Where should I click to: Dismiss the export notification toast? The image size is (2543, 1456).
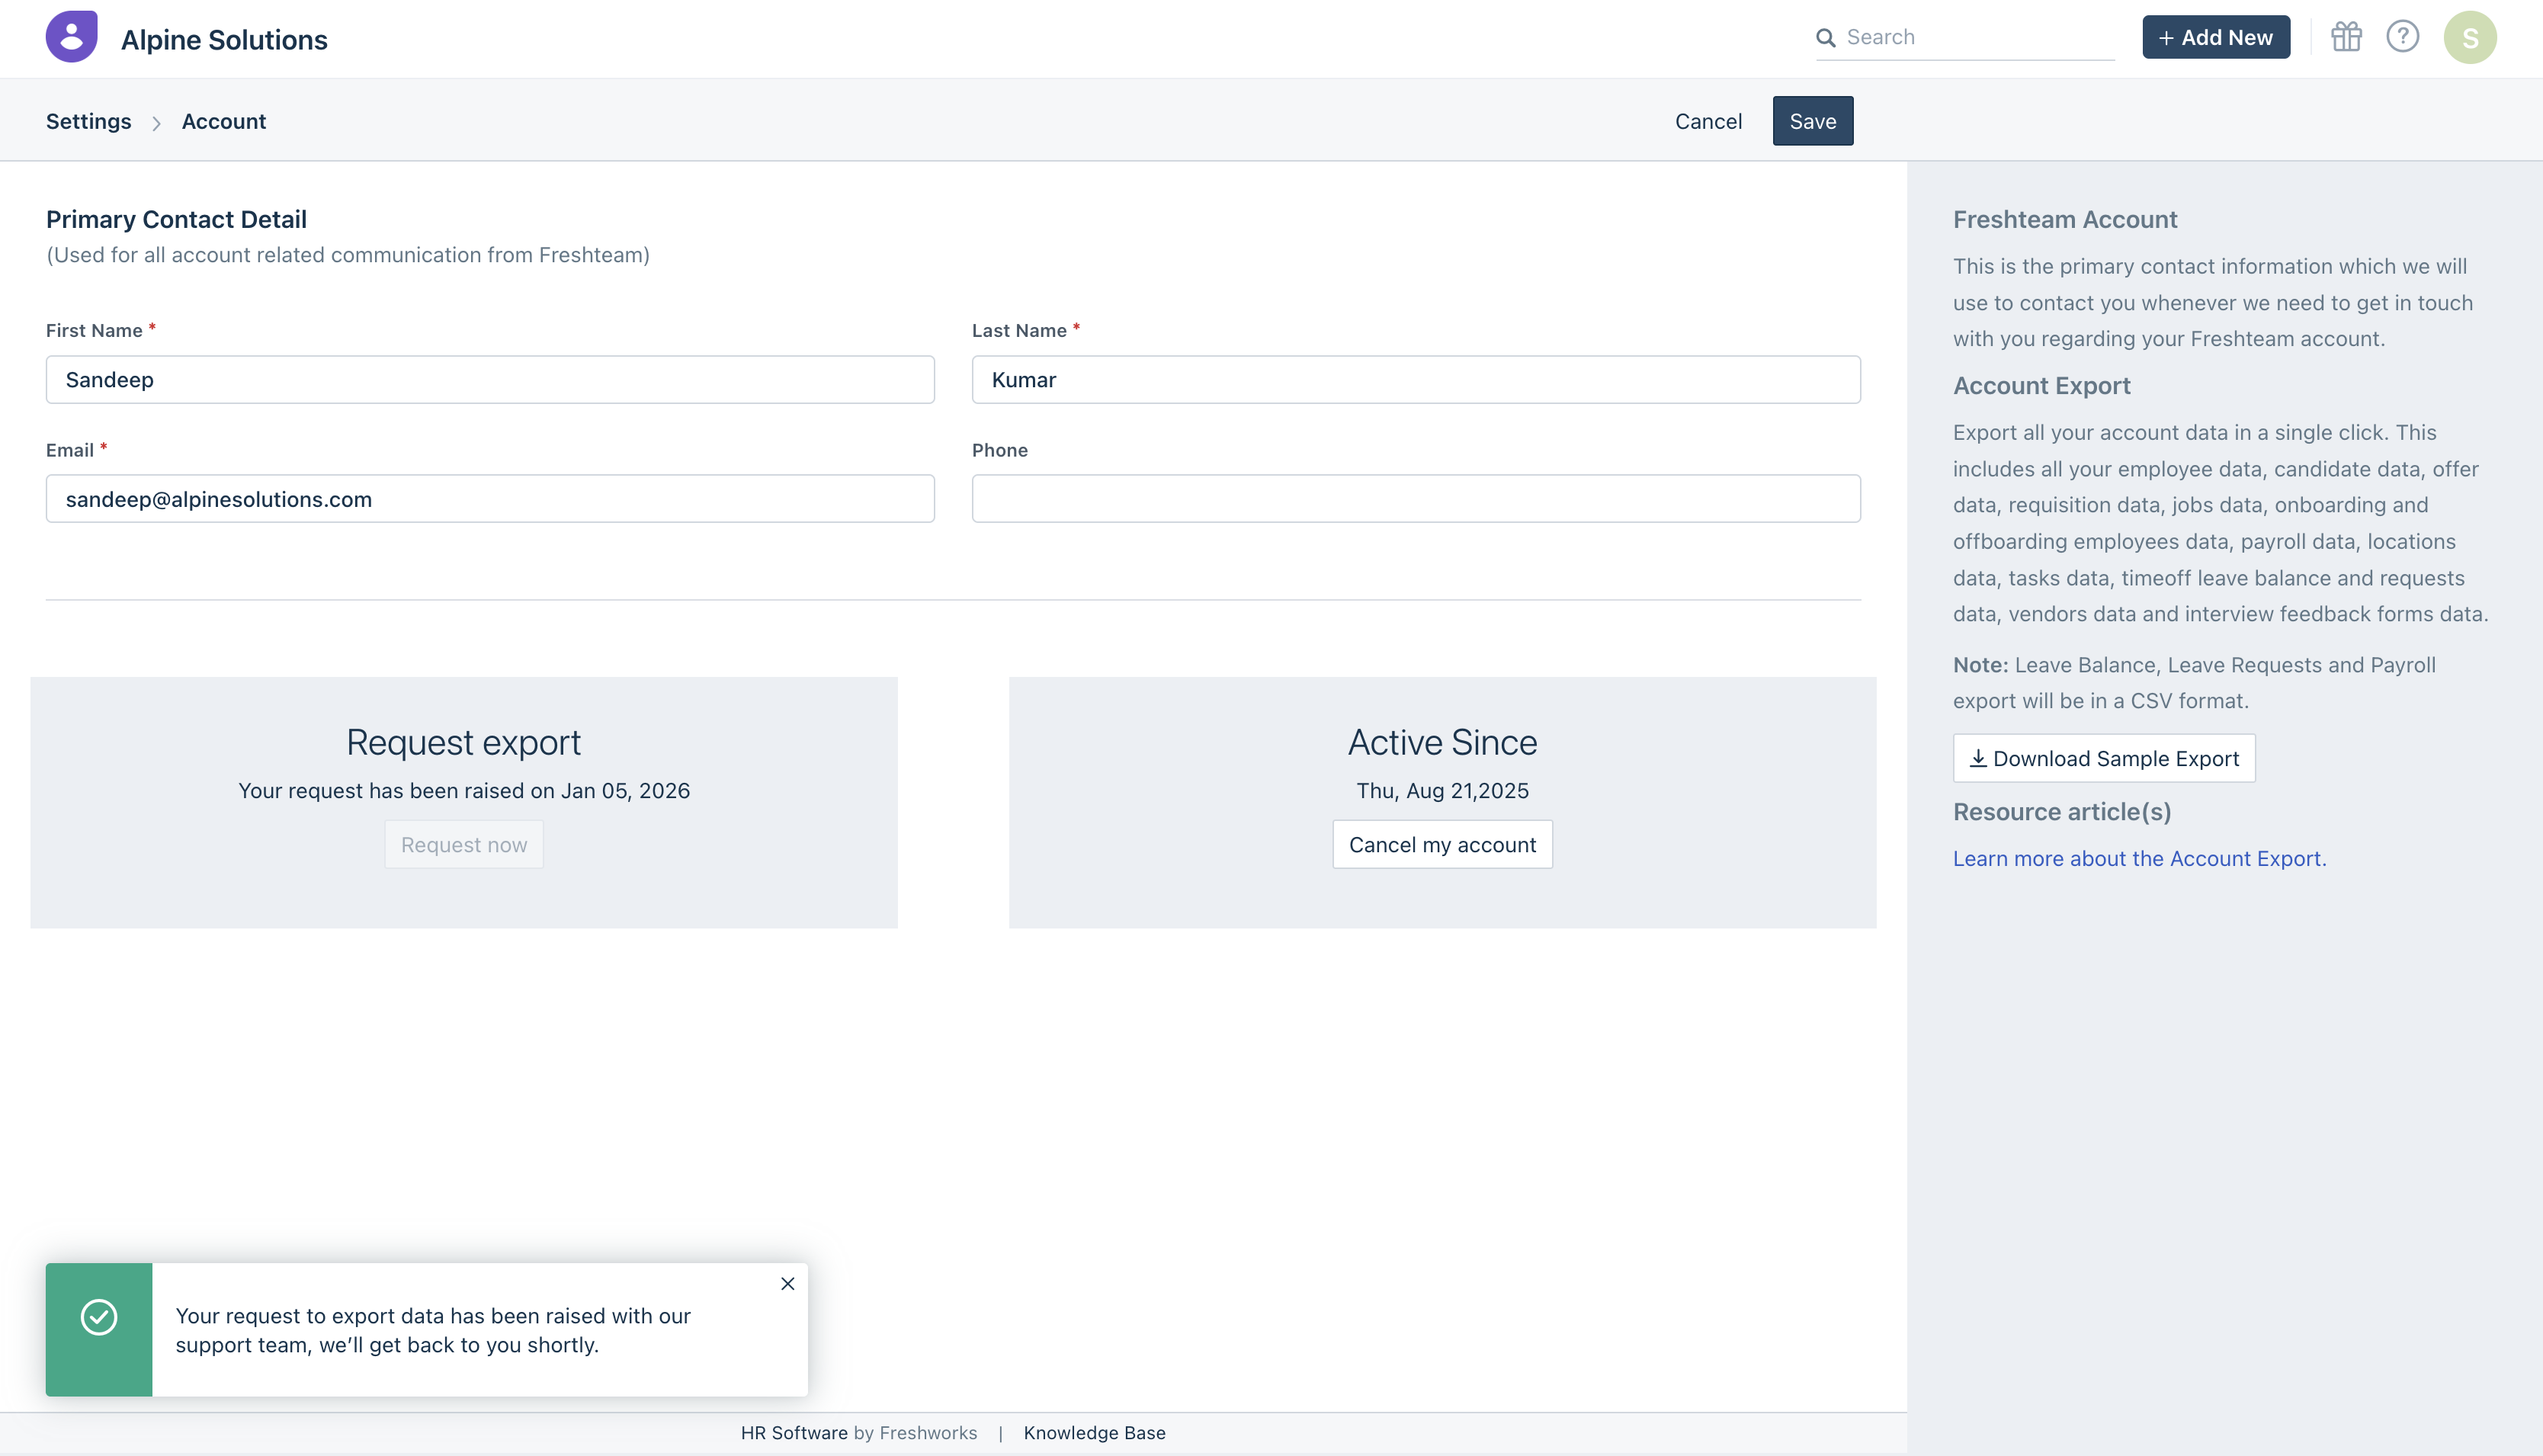(787, 1284)
